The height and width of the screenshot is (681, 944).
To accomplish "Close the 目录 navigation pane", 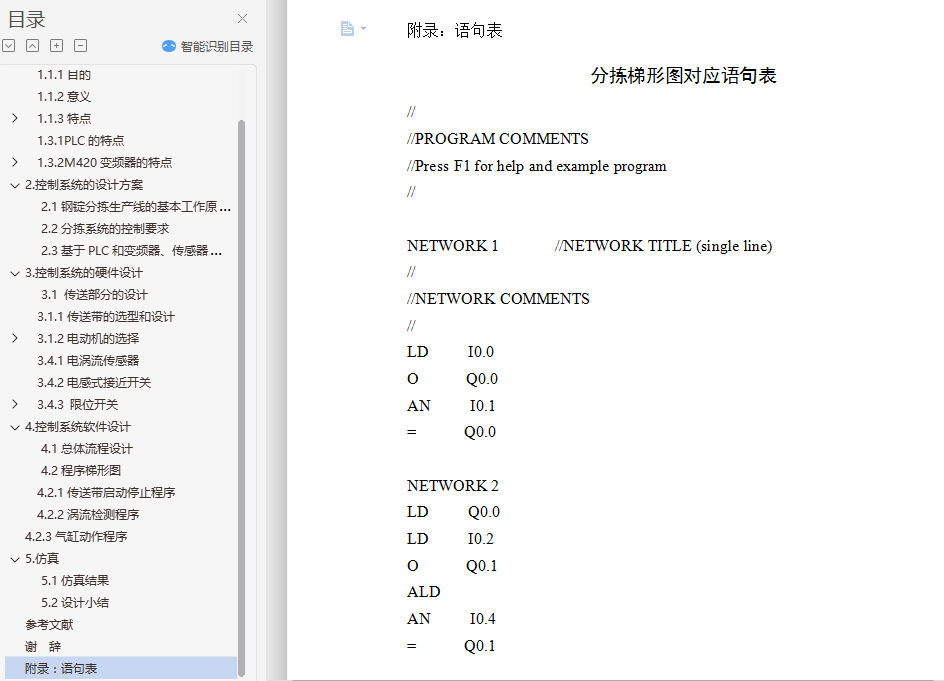I will pyautogui.click(x=242, y=19).
